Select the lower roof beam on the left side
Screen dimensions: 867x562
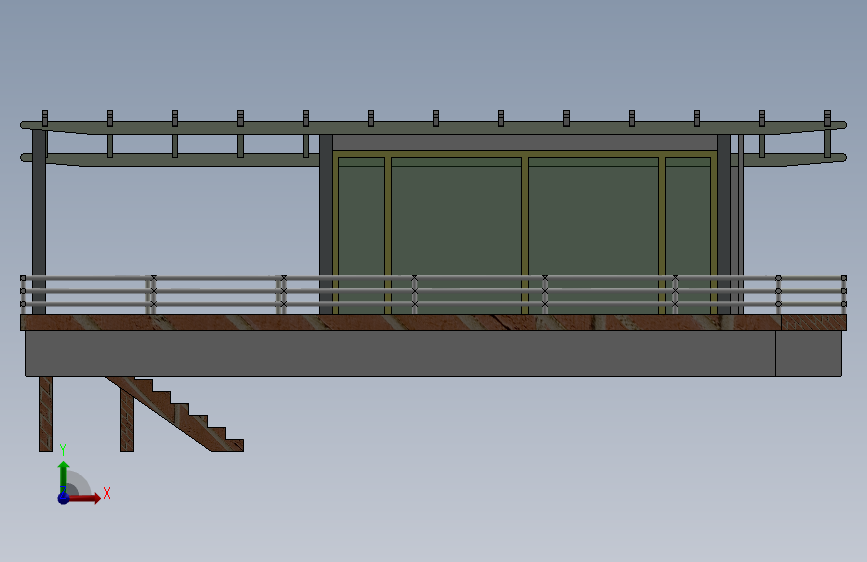[170, 159]
